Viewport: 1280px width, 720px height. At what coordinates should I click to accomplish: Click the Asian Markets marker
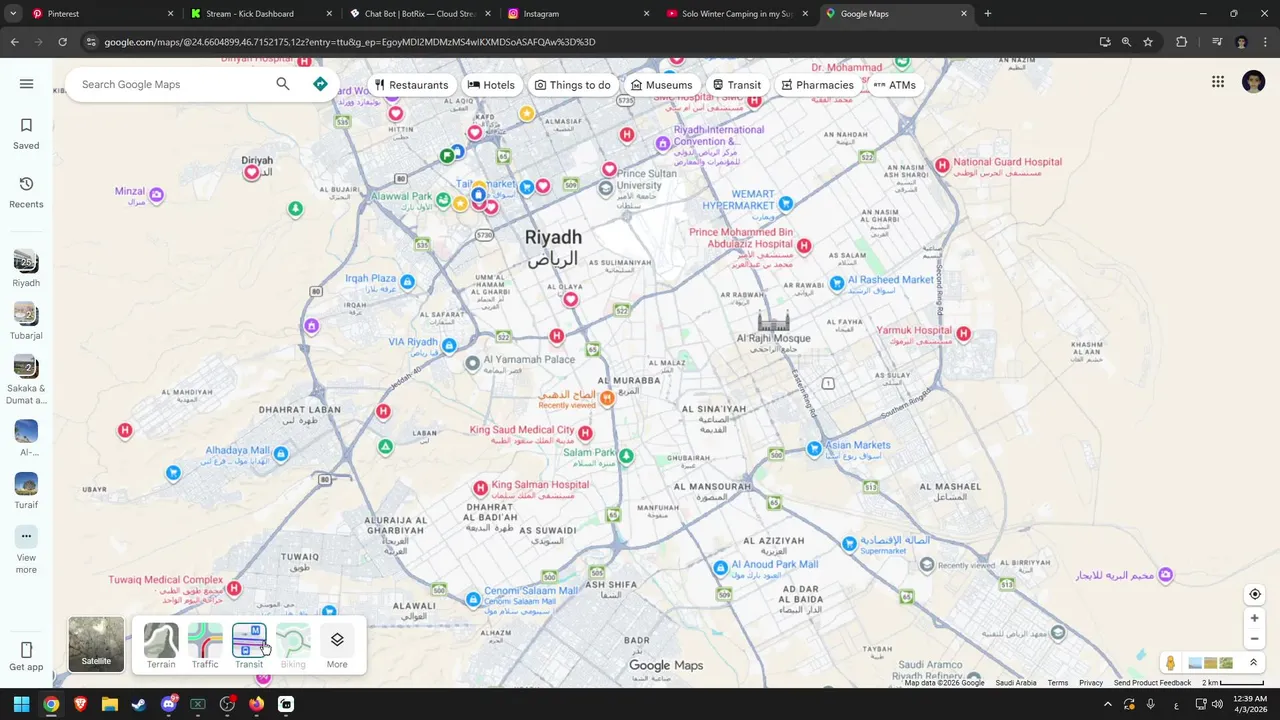click(x=814, y=449)
